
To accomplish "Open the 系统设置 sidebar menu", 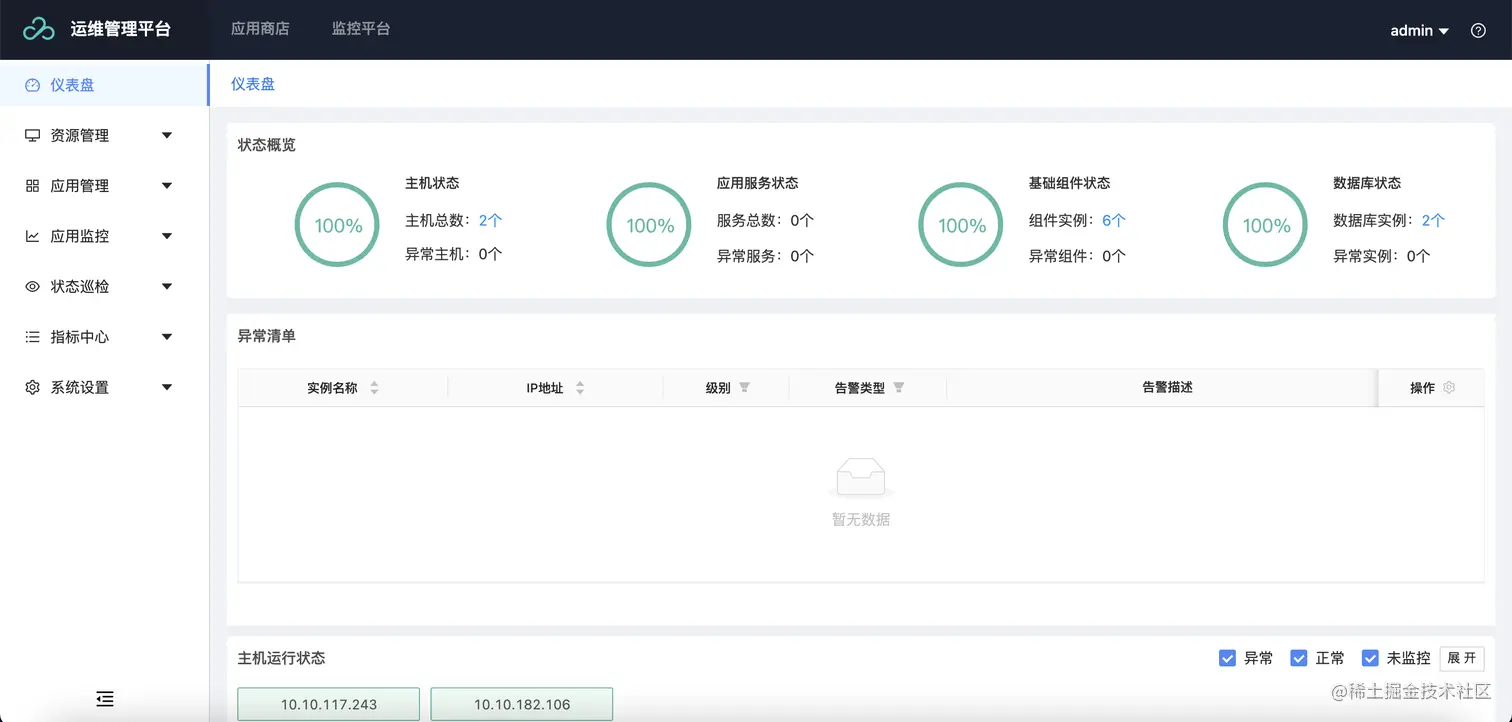I will (104, 387).
